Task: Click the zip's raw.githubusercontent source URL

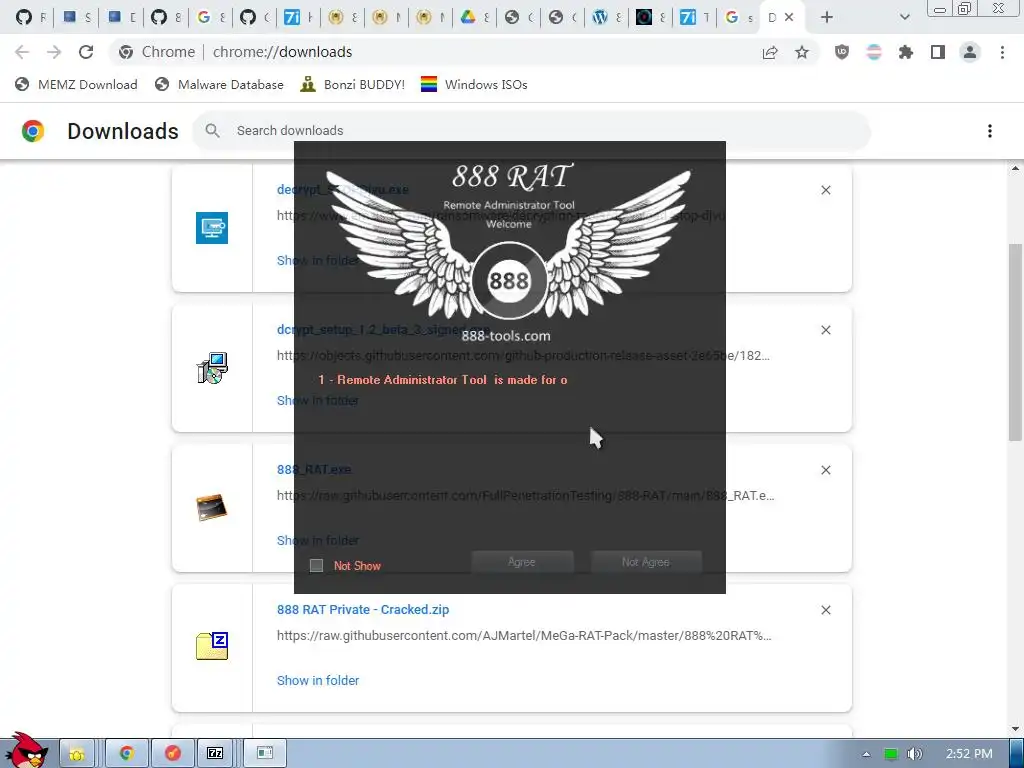Action: coord(524,635)
